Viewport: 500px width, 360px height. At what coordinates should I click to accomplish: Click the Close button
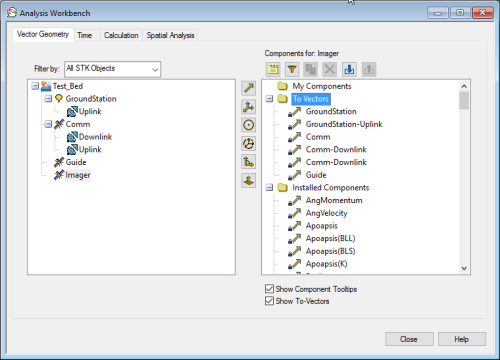pos(409,339)
